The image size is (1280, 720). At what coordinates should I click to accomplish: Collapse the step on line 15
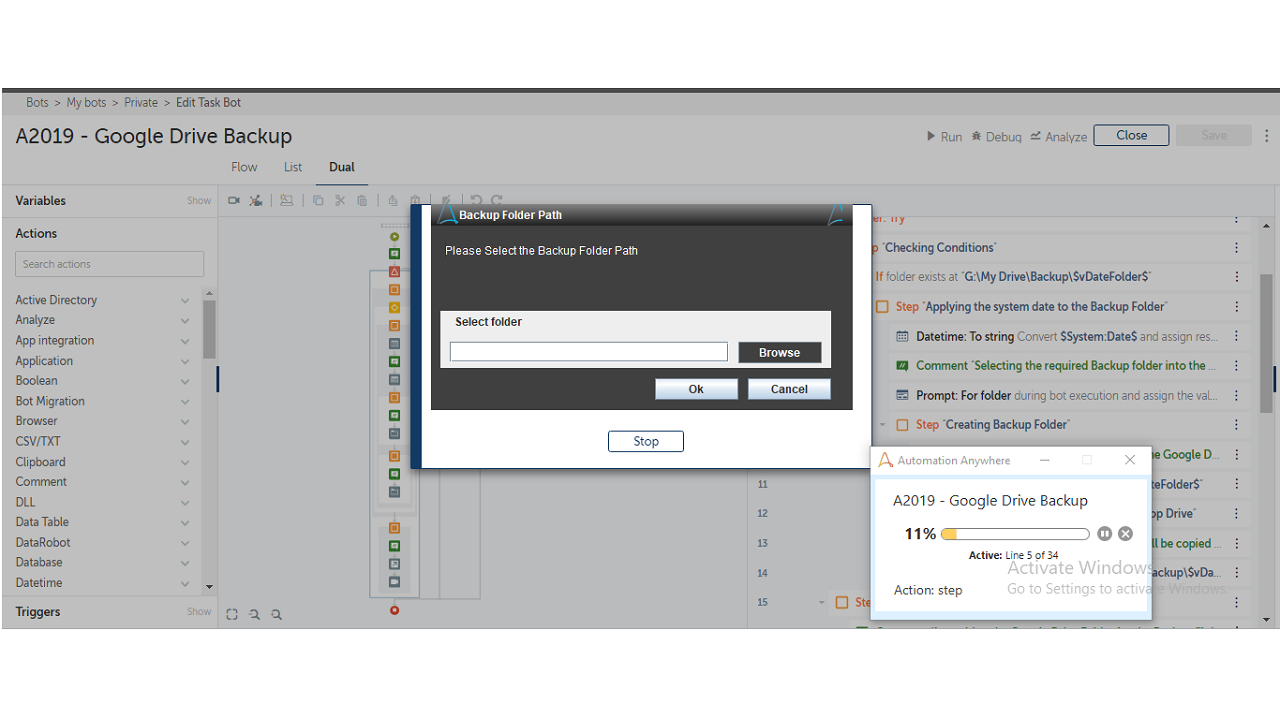822,603
